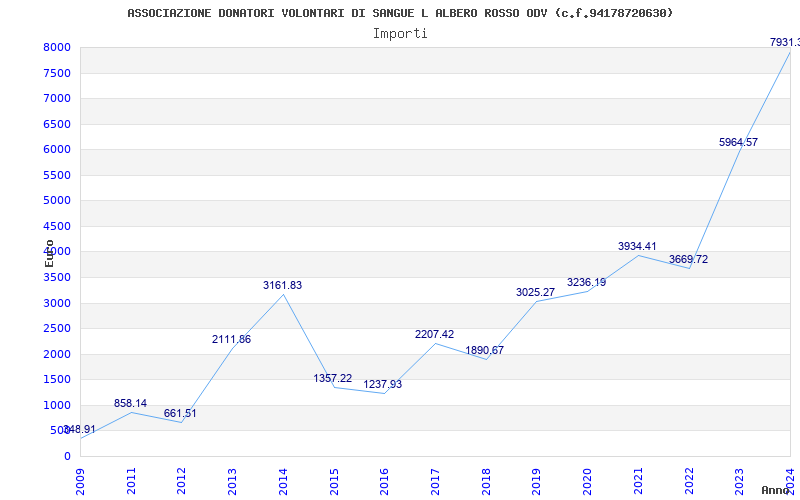This screenshot has height=500, width=800.
Task: Click the data label 1237.93
Action: (x=383, y=384)
